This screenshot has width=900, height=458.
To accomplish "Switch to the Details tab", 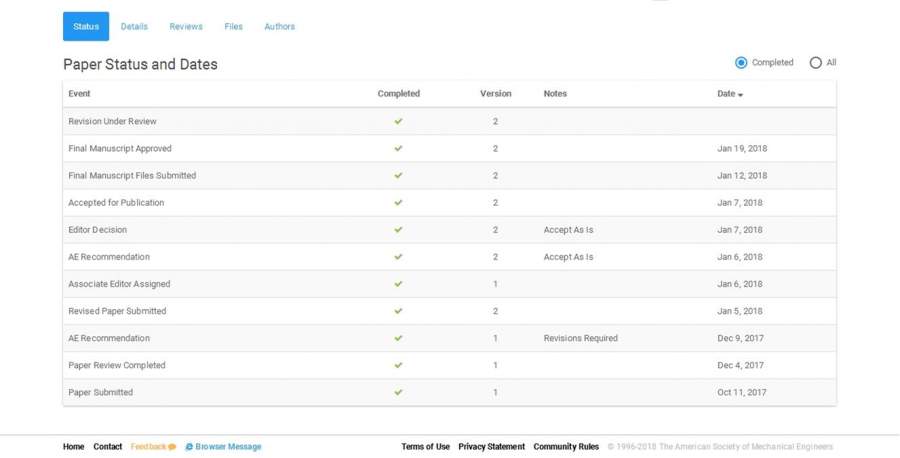I will click(x=134, y=27).
